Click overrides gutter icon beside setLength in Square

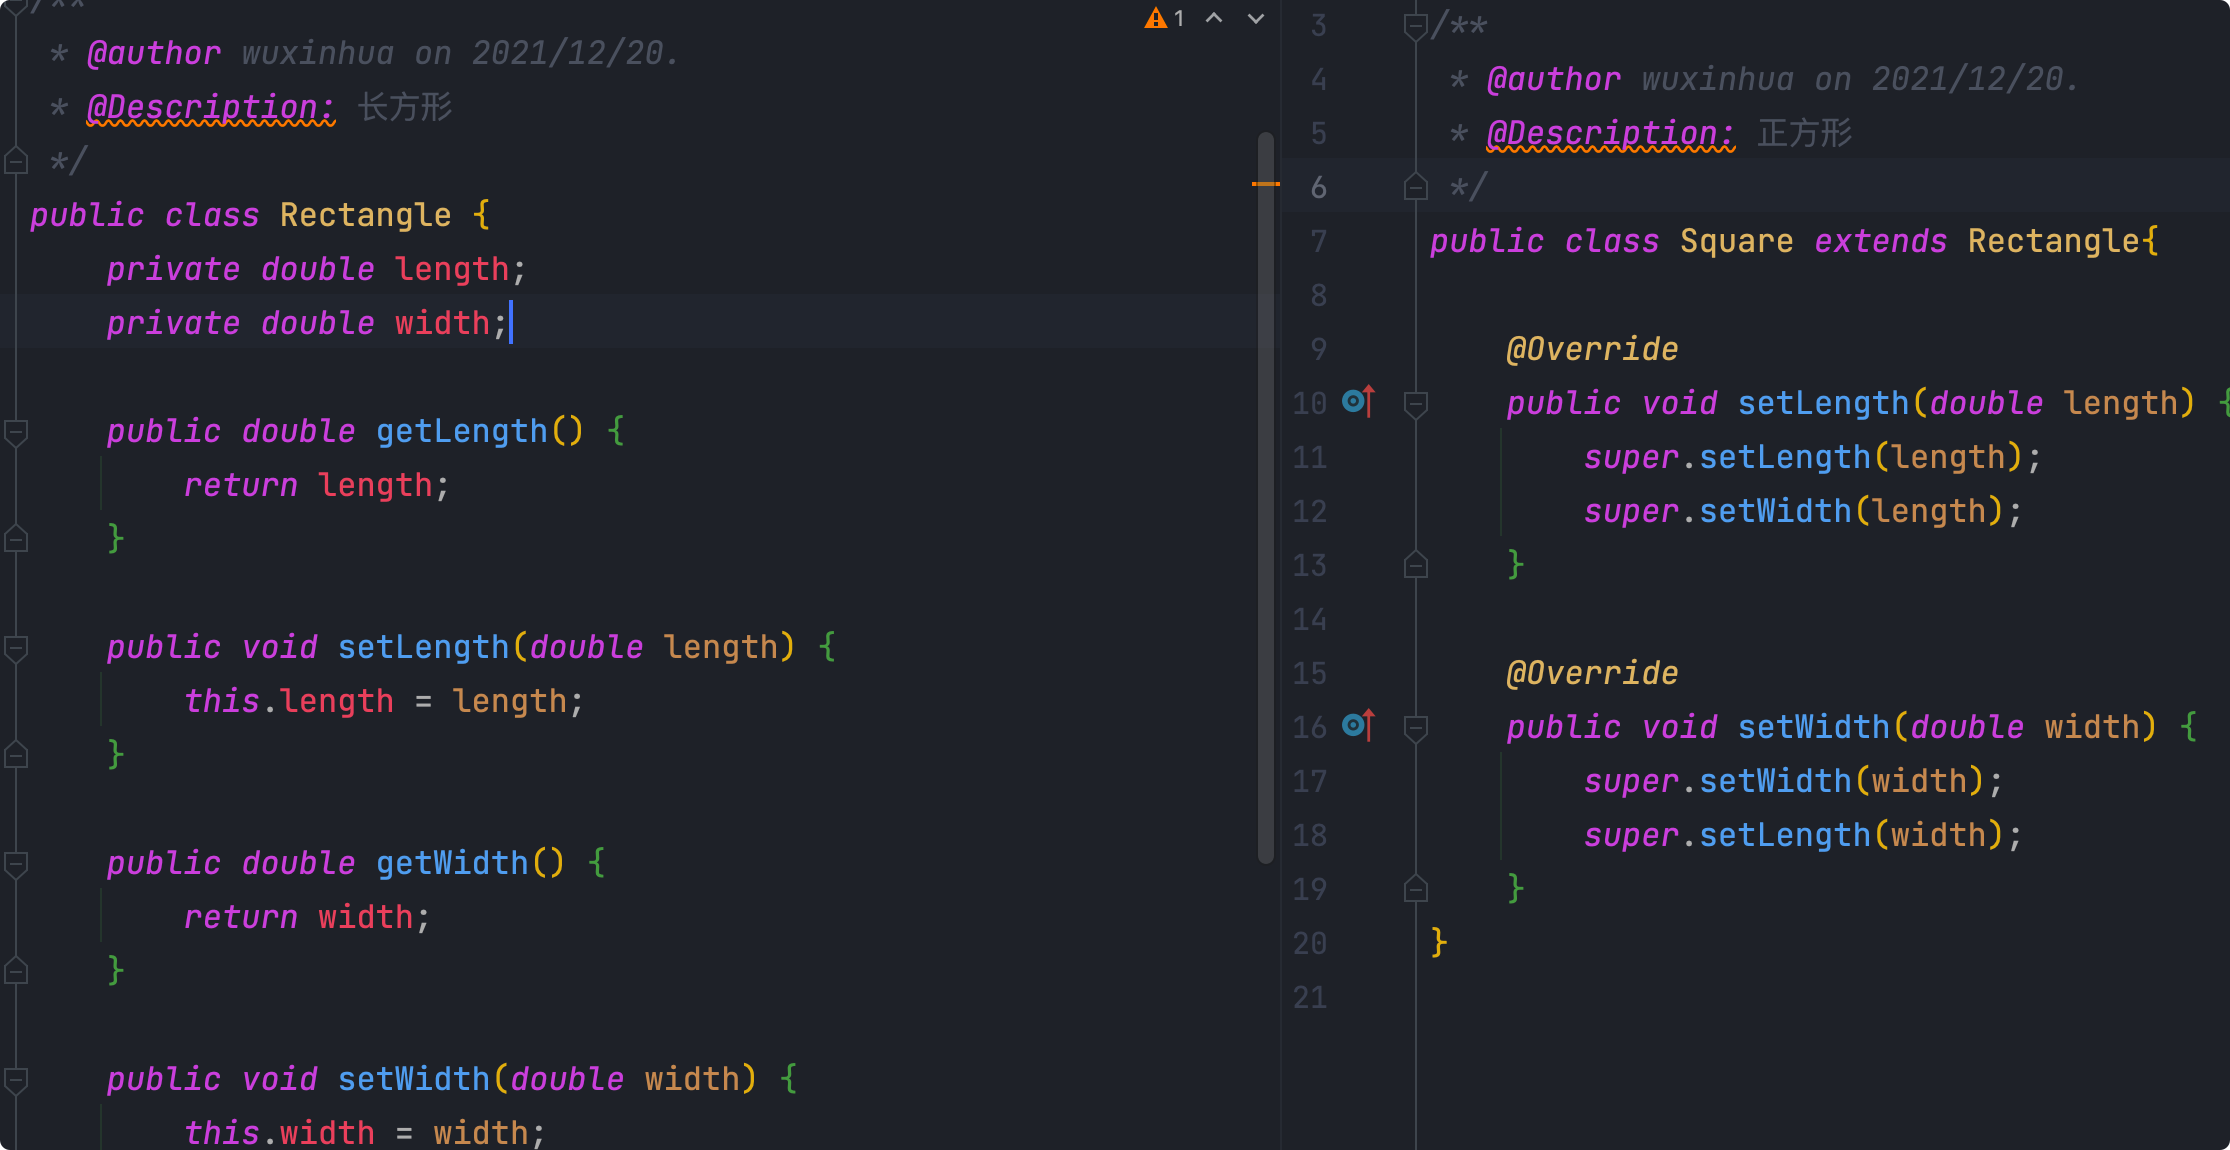(x=1358, y=402)
